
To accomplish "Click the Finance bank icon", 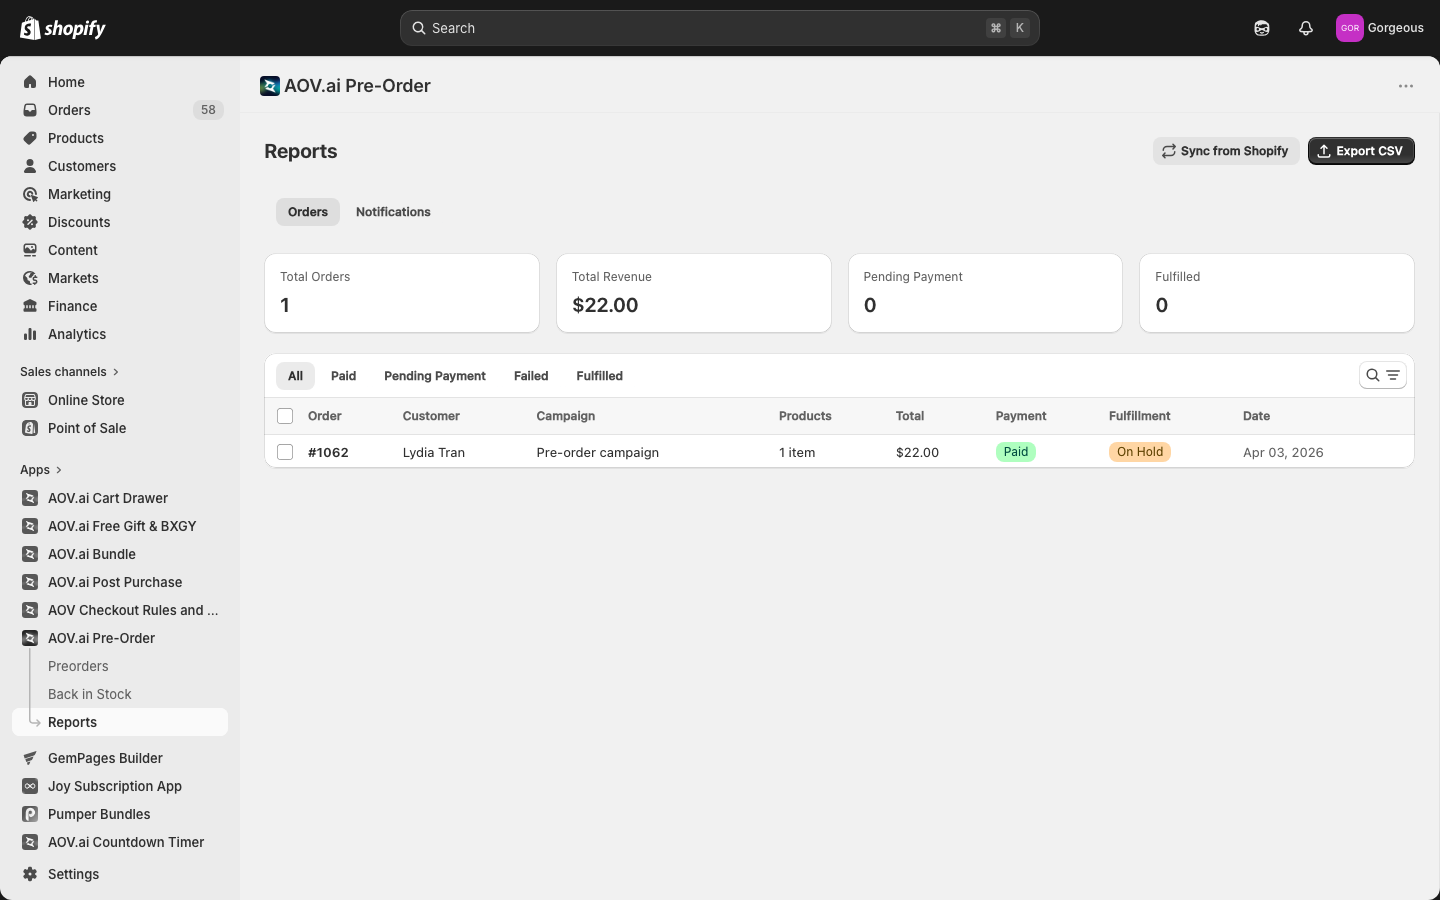I will point(30,306).
